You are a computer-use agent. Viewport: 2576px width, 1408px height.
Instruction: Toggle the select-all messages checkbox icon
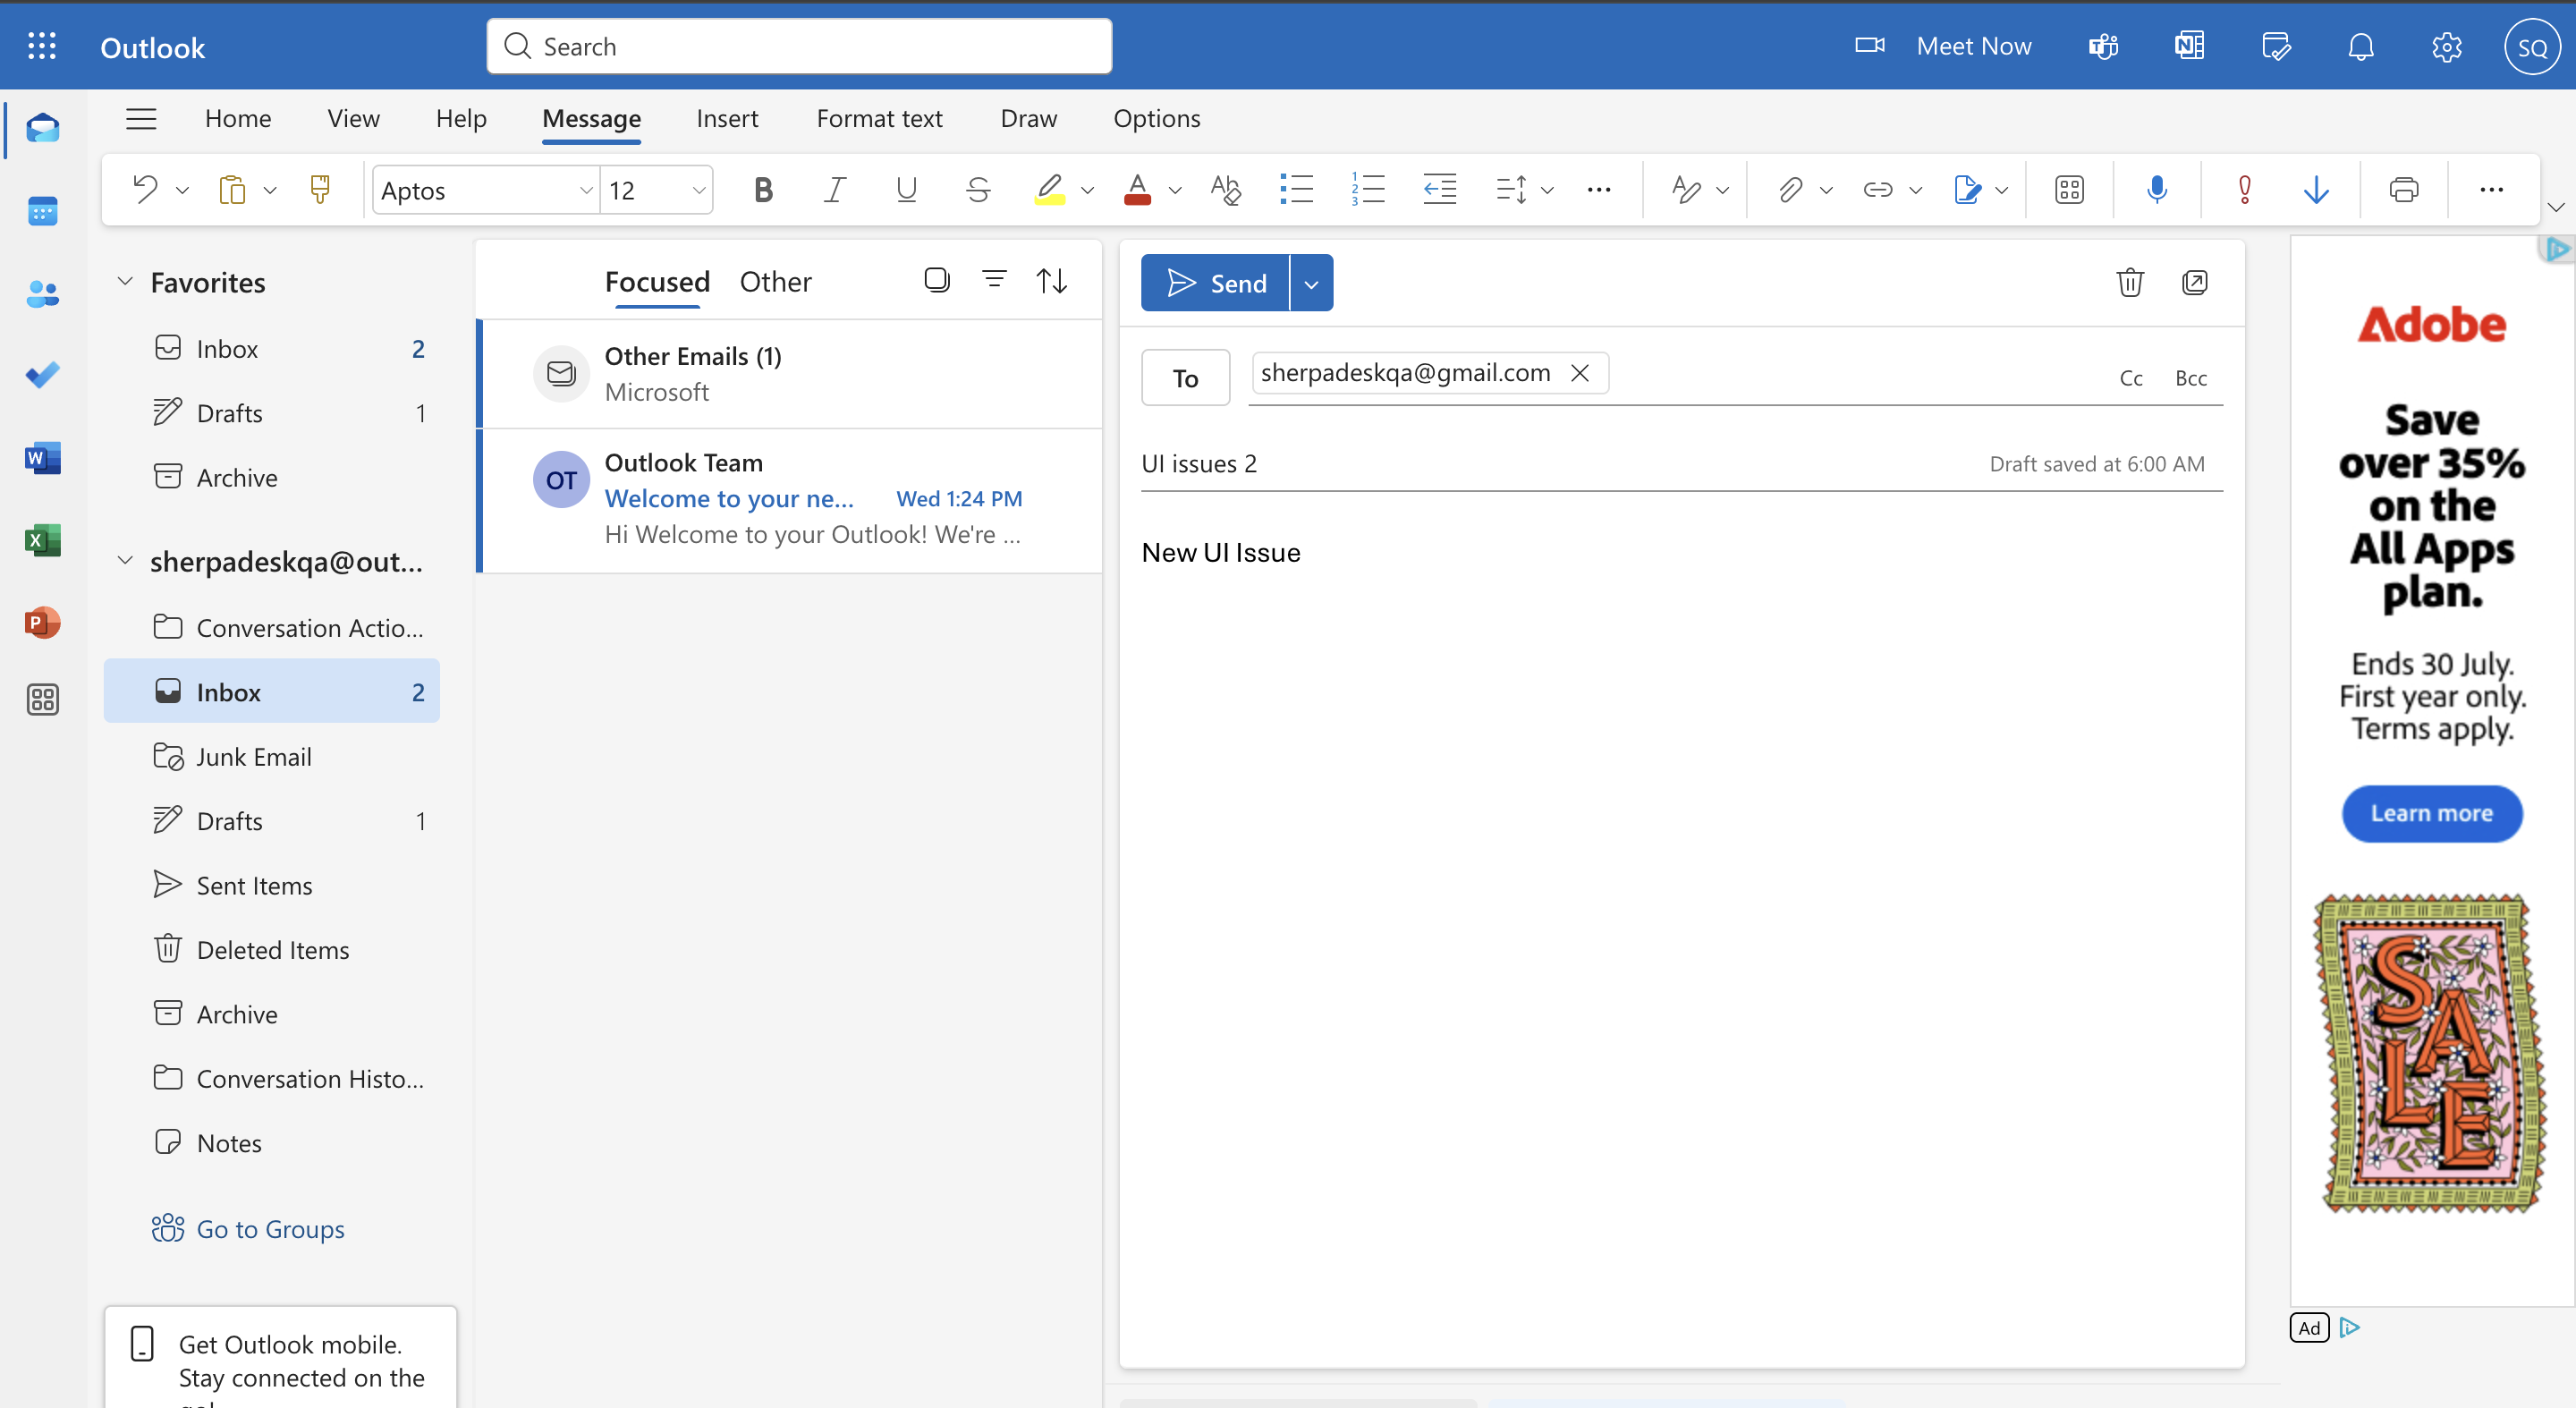[936, 280]
